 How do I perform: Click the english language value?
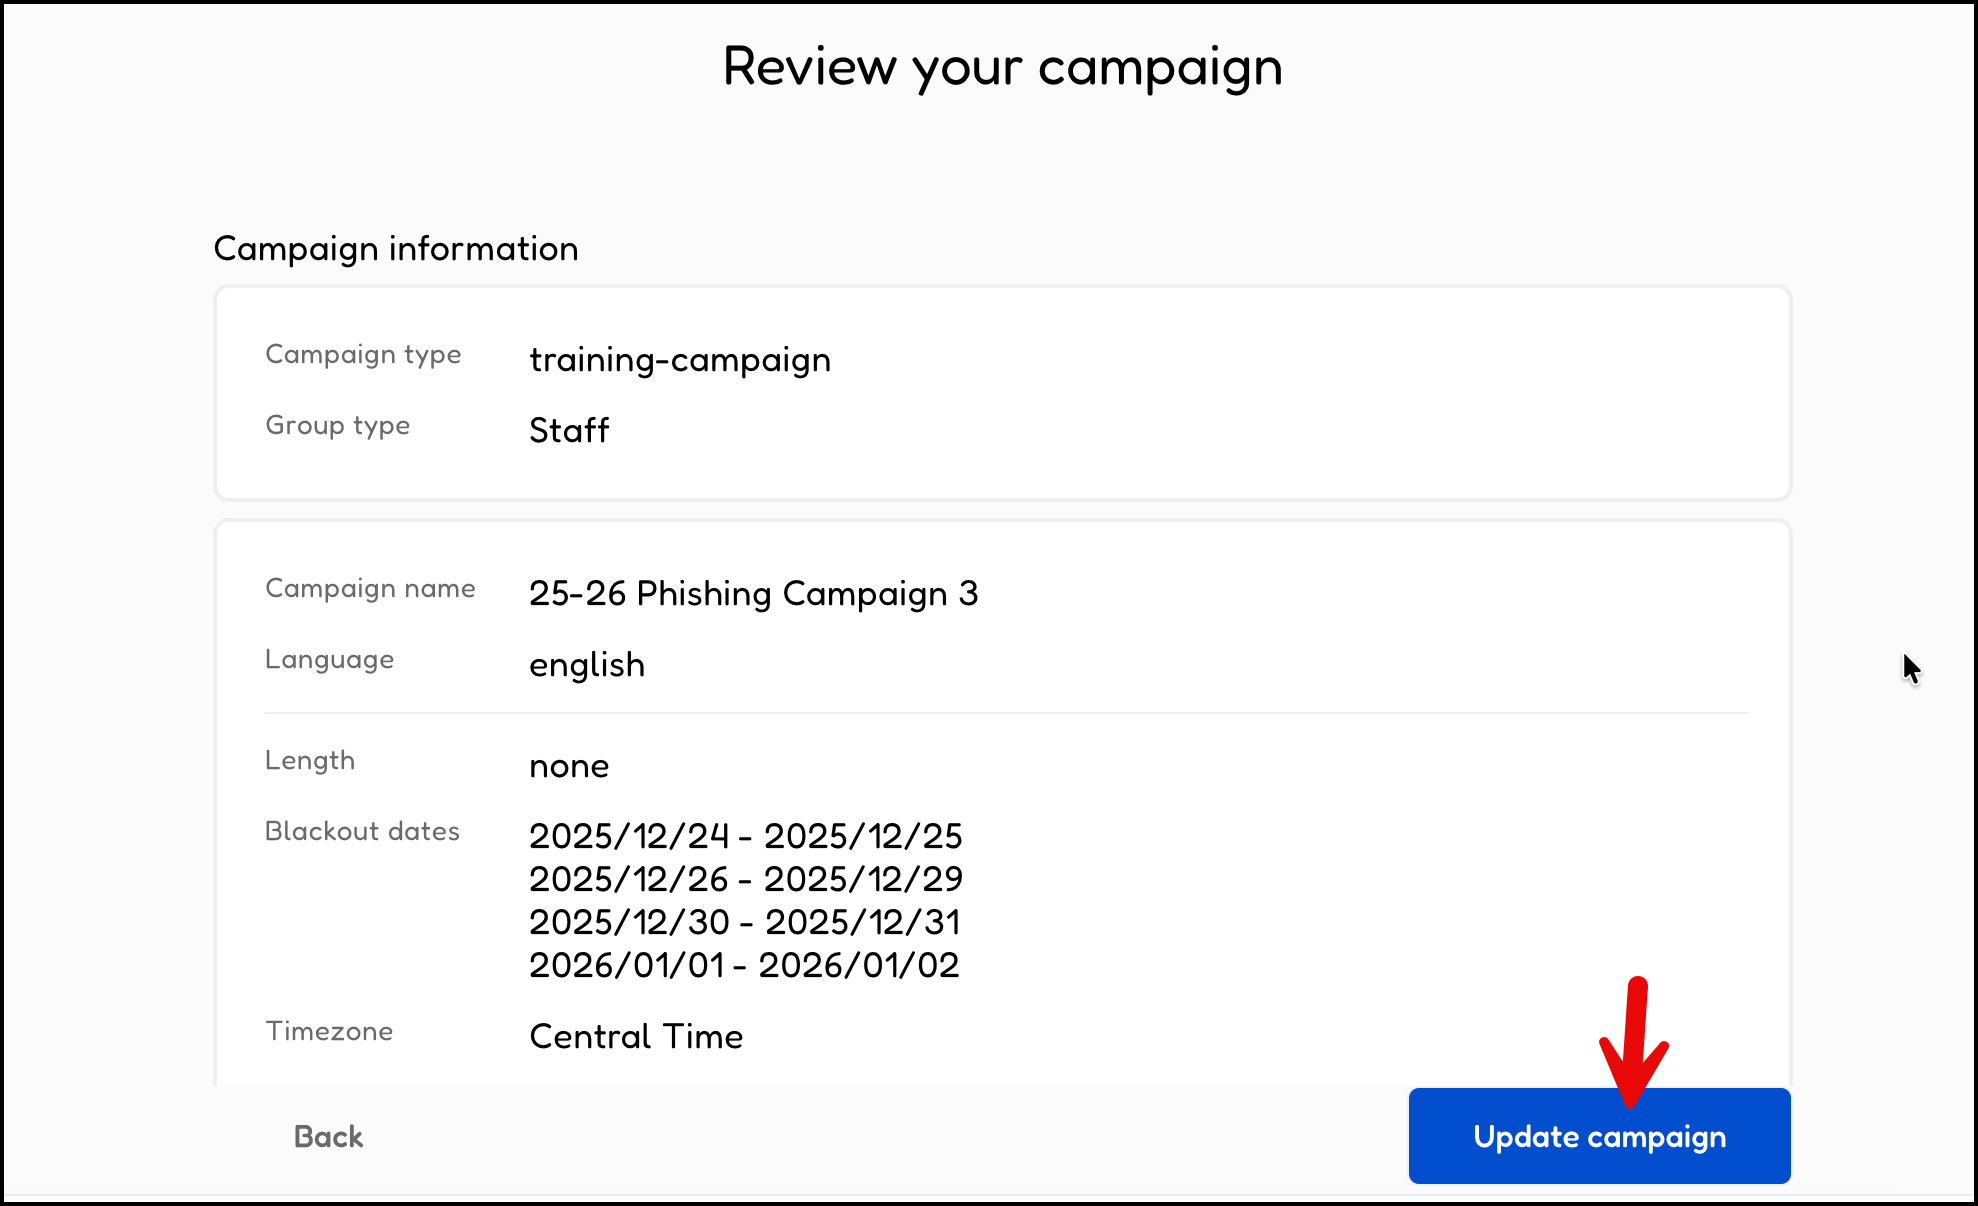(x=587, y=665)
